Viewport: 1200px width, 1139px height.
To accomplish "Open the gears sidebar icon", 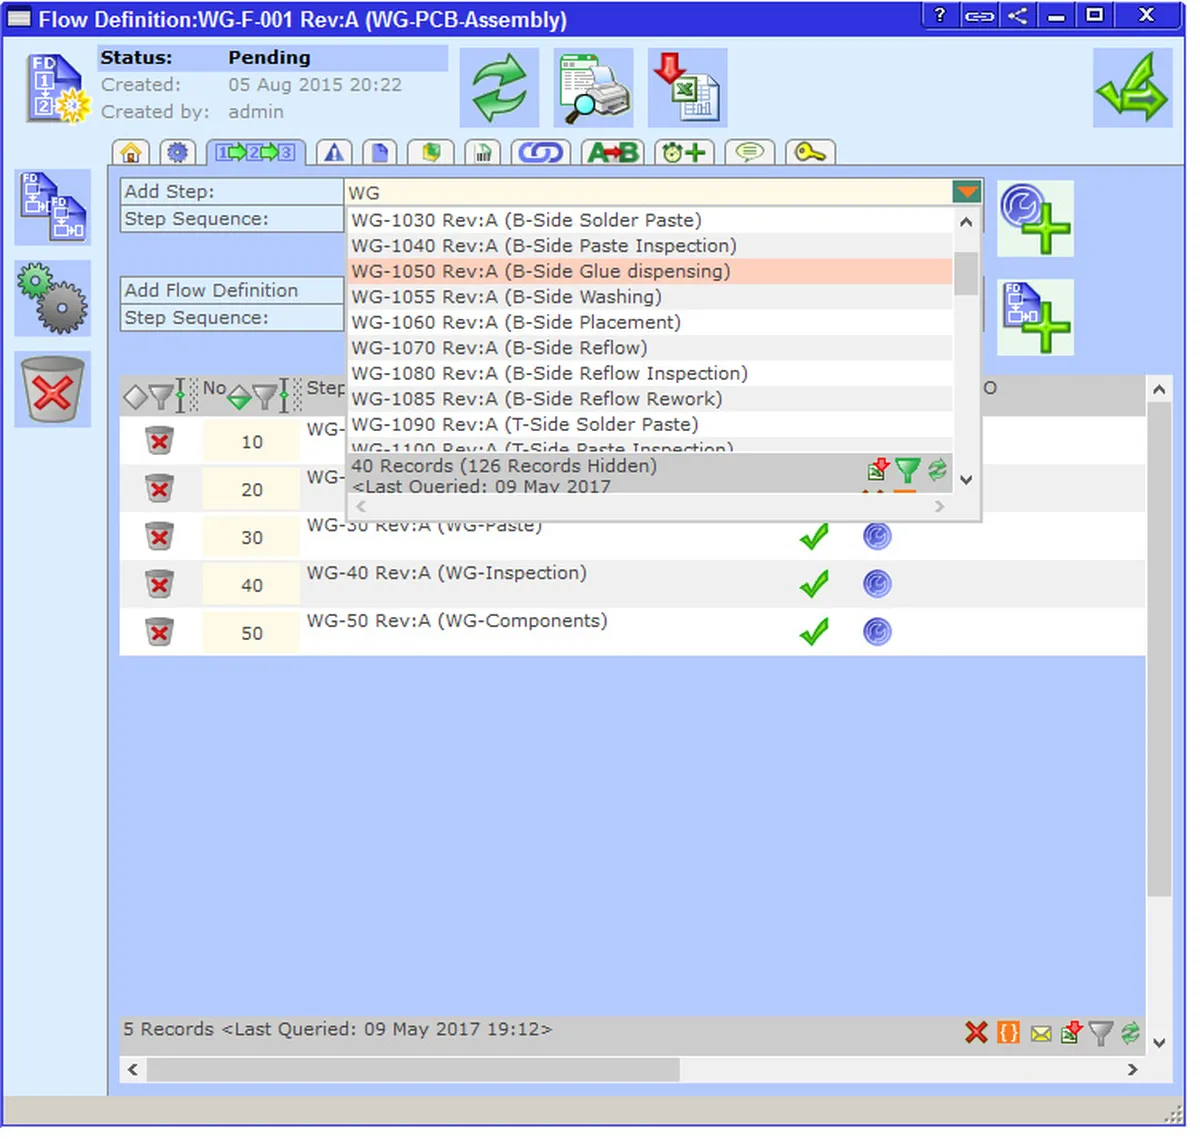I will tap(53, 298).
